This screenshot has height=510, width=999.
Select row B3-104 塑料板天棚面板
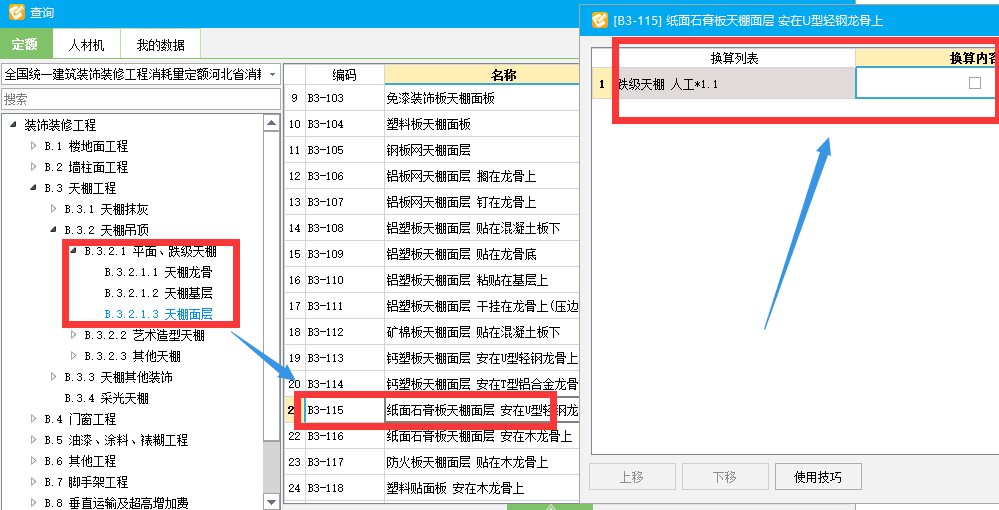pos(432,124)
